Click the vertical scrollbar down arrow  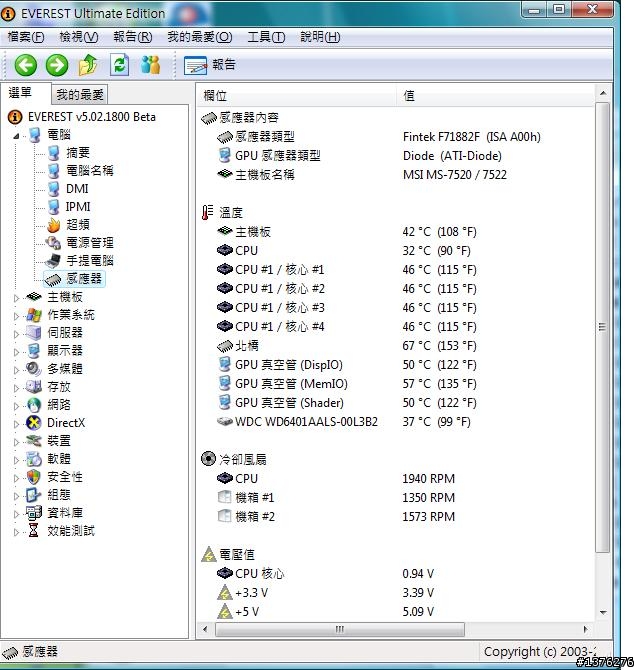[x=603, y=613]
